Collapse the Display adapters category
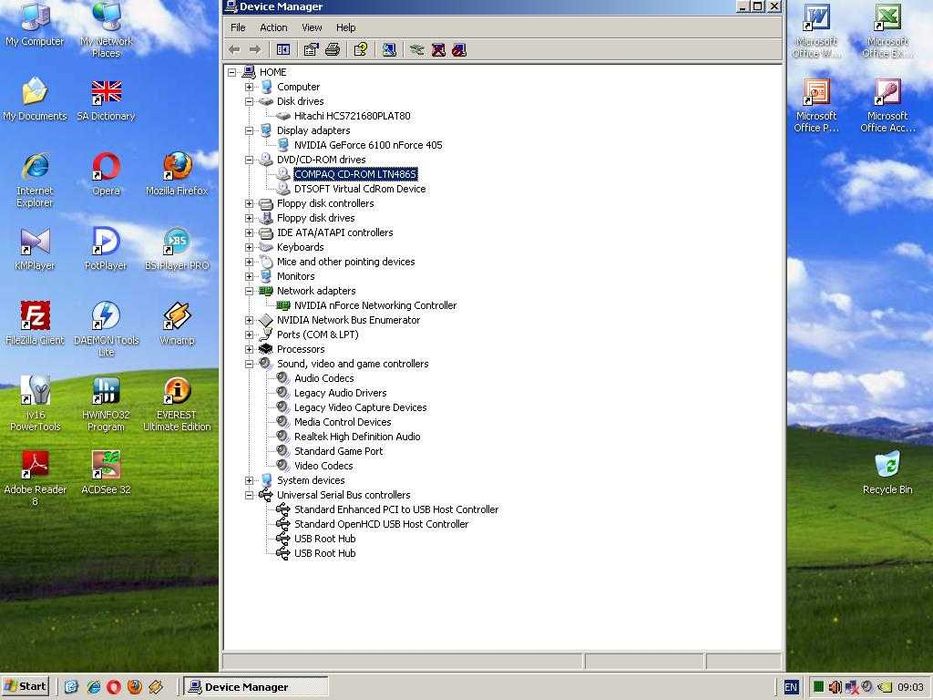 [x=249, y=130]
